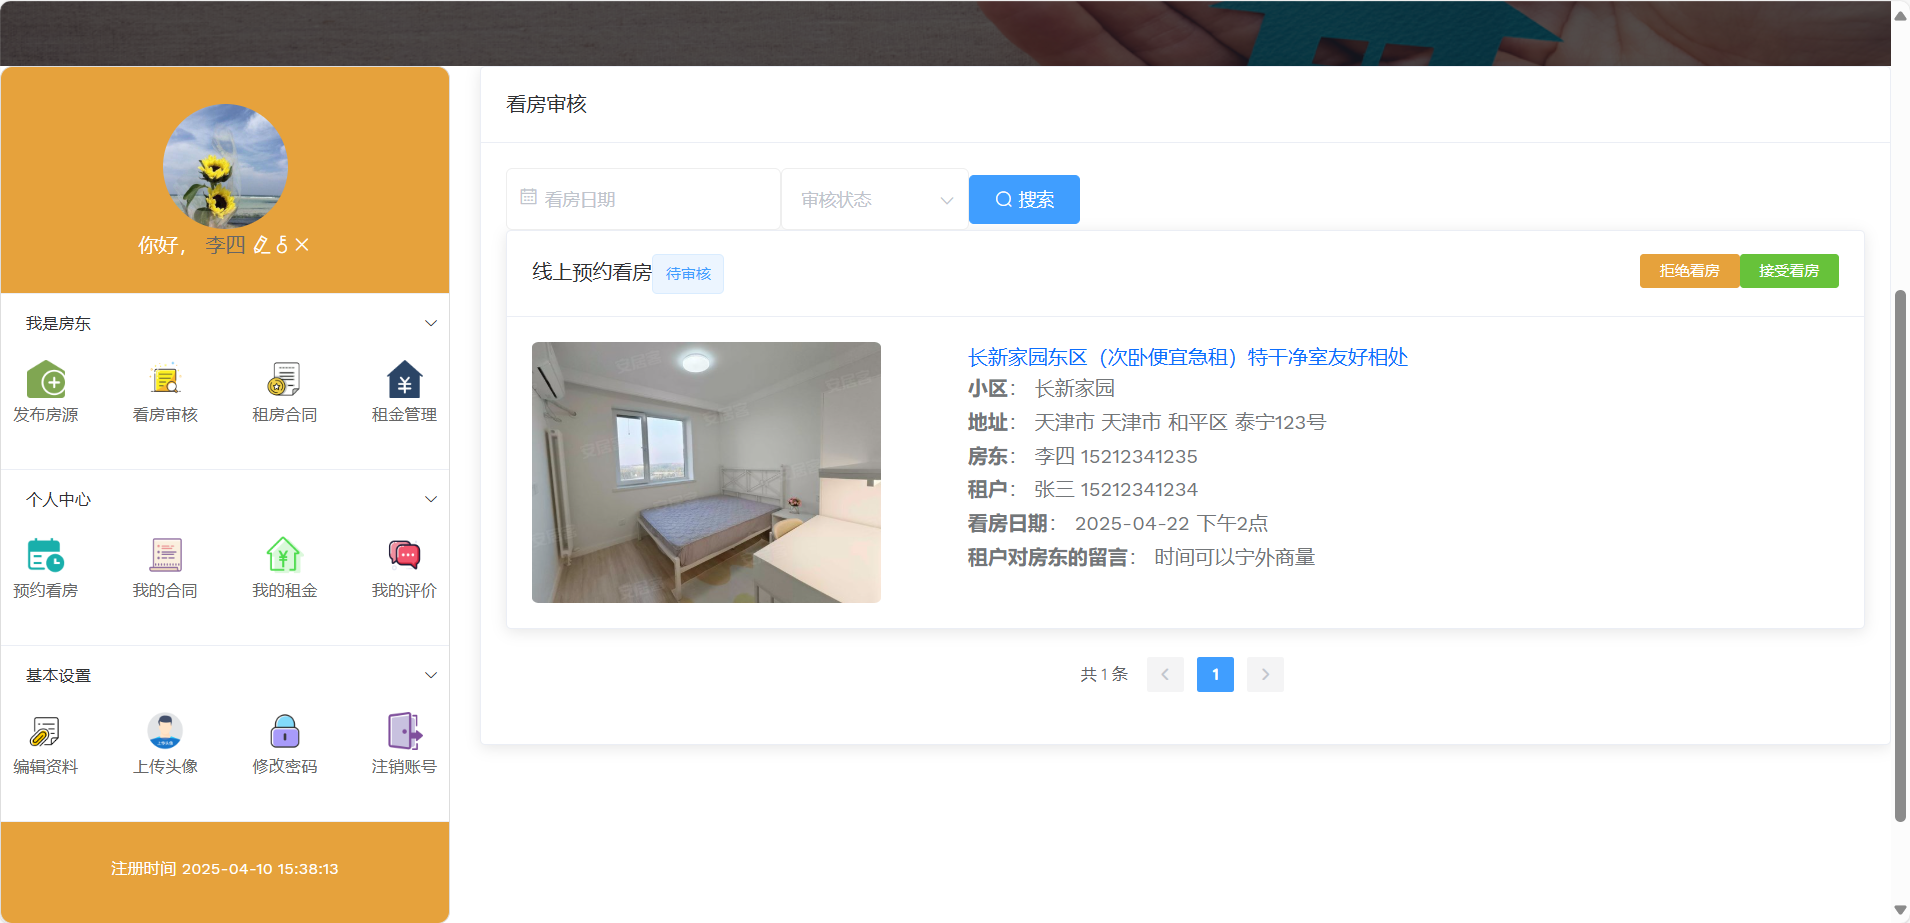Open the 审核状态 dropdown
1910x923 pixels.
point(874,200)
